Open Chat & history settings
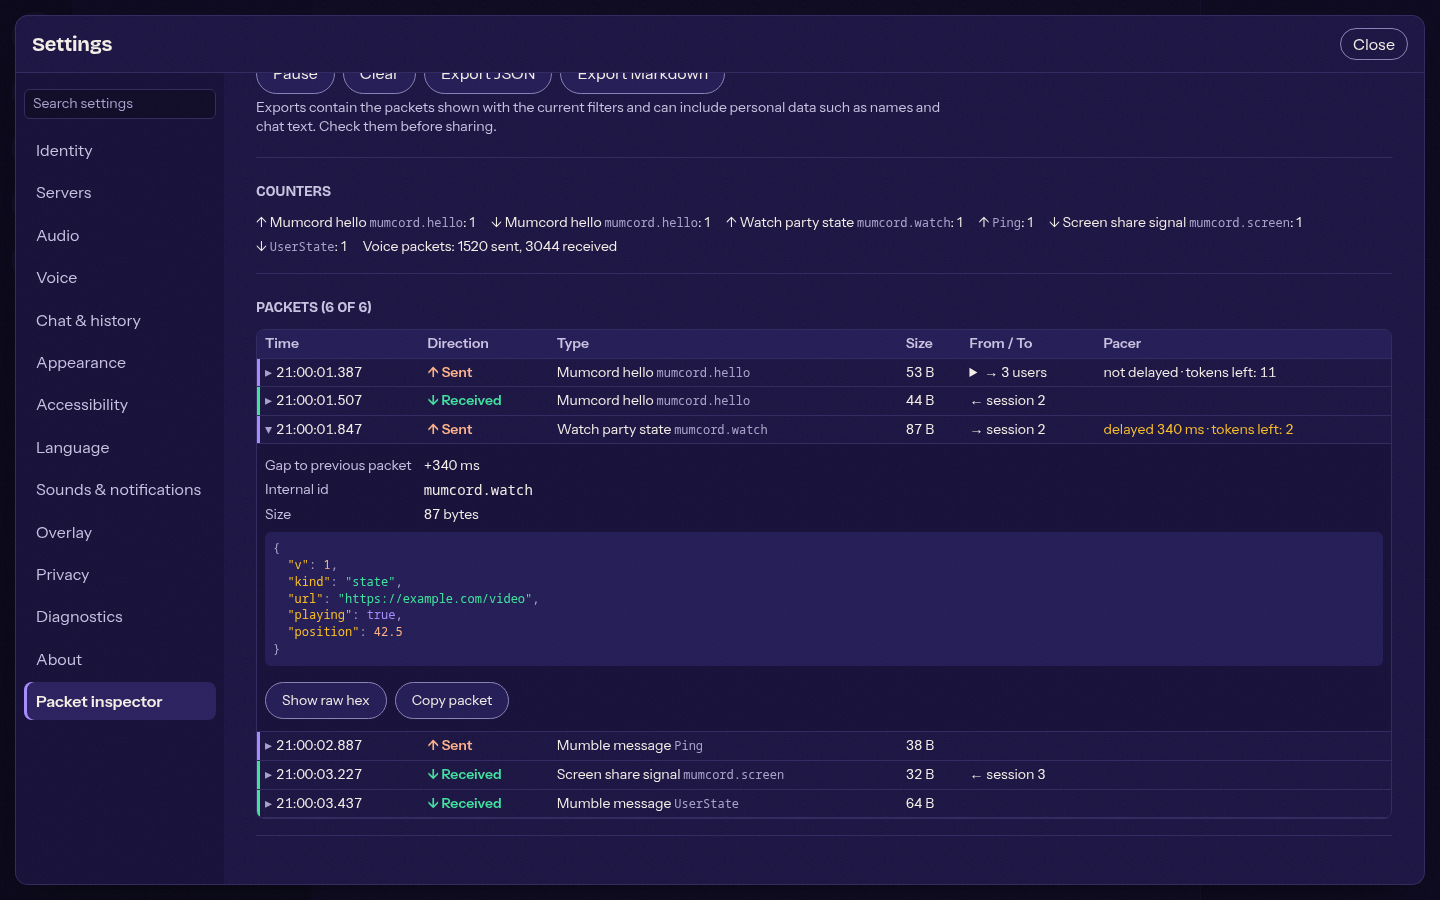The height and width of the screenshot is (900, 1440). (x=120, y=321)
